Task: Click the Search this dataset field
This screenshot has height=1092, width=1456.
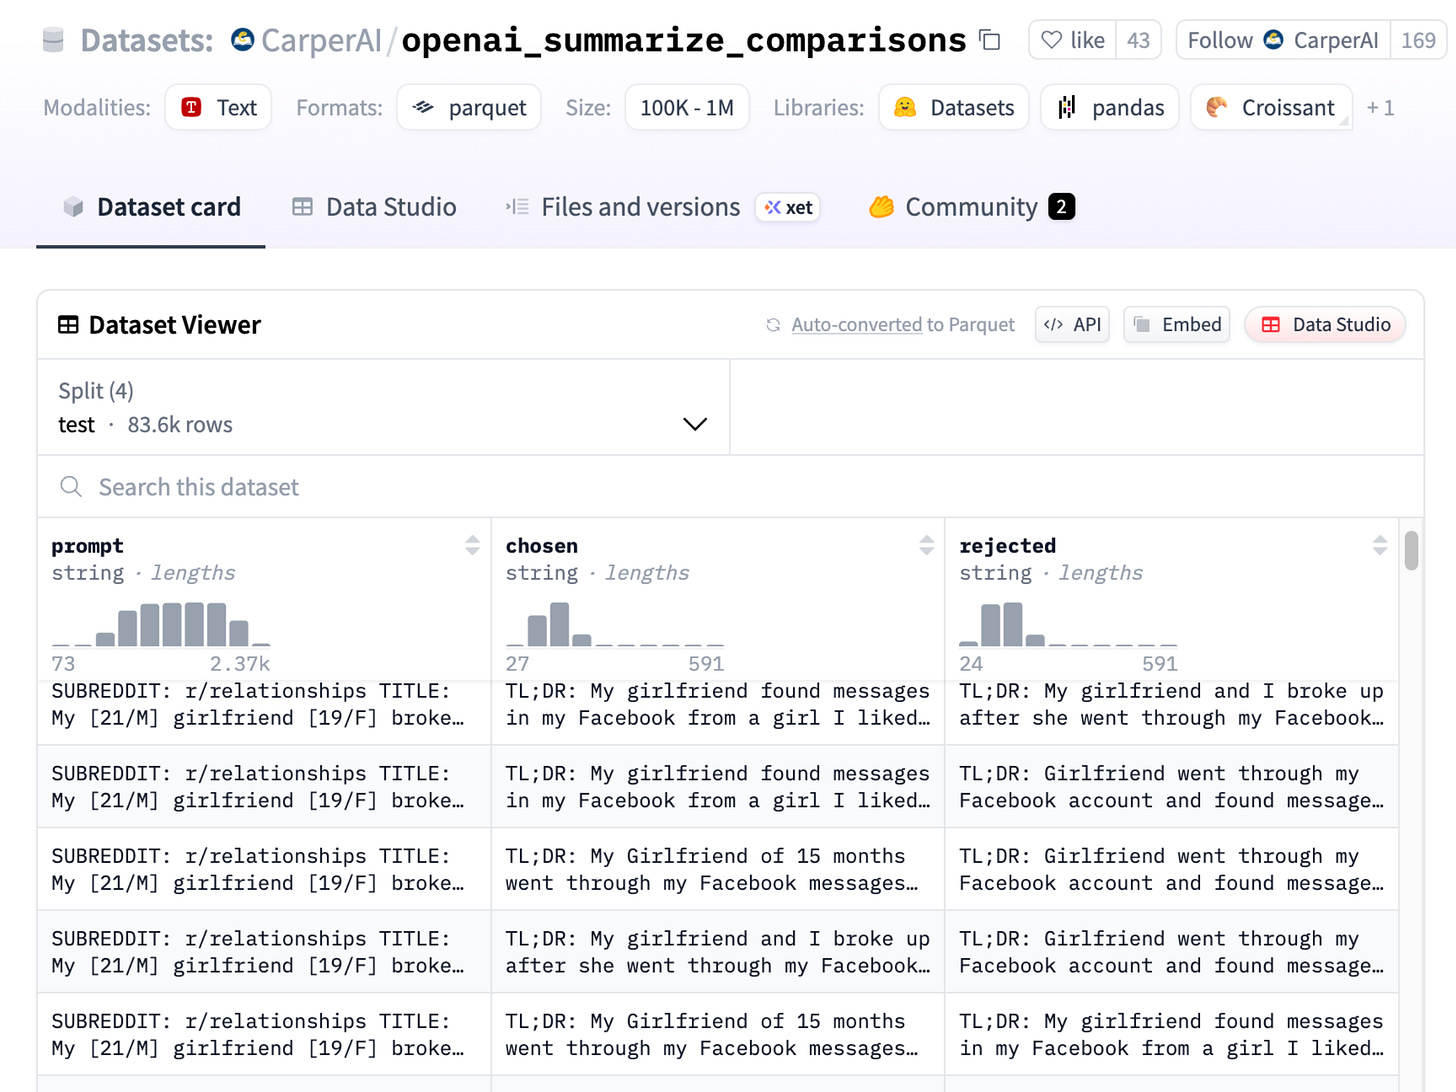Action: (730, 487)
